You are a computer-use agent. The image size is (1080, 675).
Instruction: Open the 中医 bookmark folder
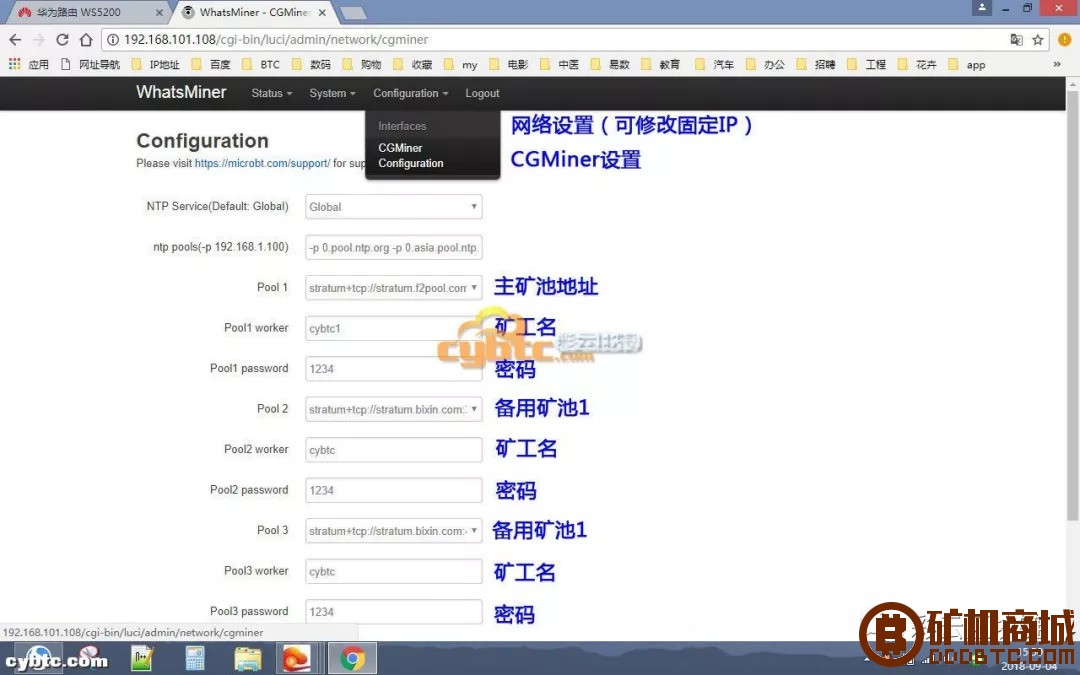point(559,64)
